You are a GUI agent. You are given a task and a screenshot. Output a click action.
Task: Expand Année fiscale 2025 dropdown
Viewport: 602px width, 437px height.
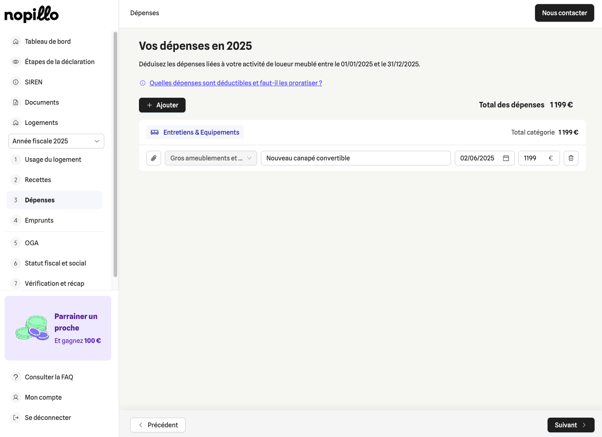tap(56, 141)
